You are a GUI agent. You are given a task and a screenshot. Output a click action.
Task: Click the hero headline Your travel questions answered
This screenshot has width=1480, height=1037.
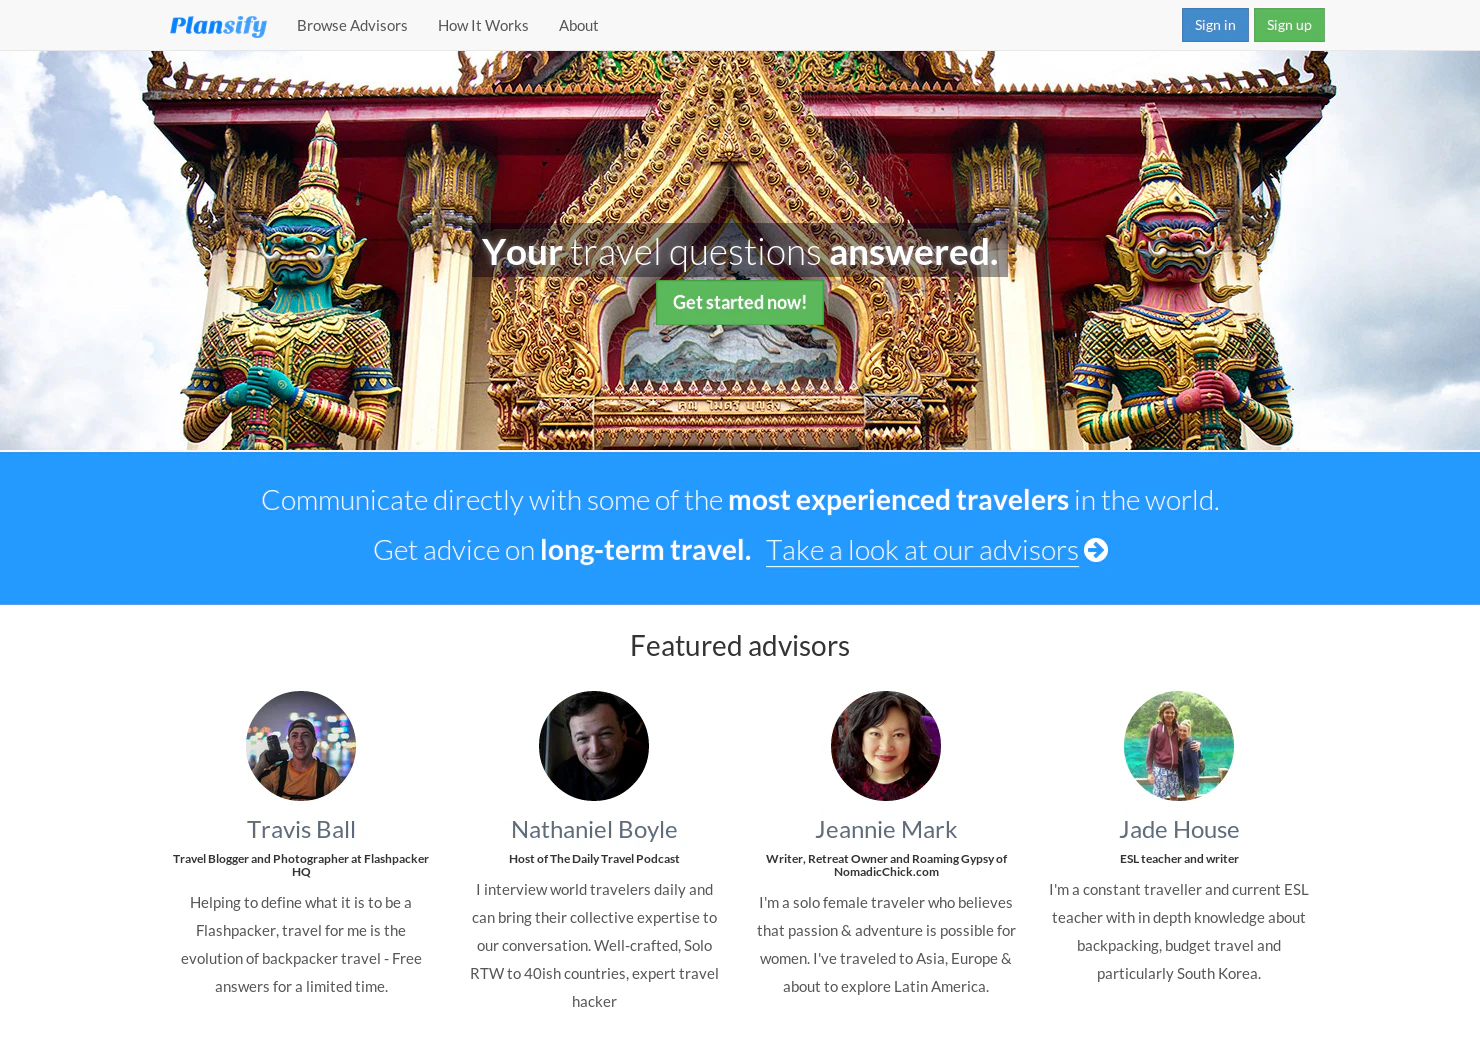click(740, 252)
